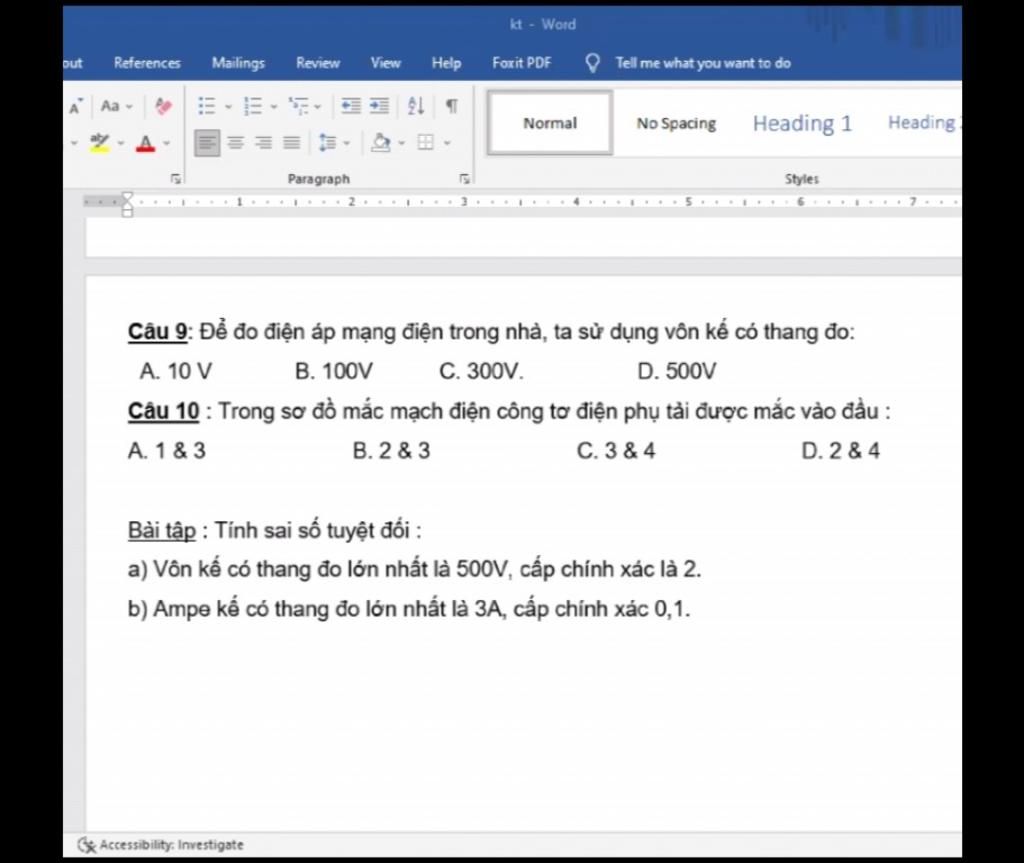Click answer 'C. 3 & 4' text
Viewport: 1024px width, 863px height.
[616, 451]
